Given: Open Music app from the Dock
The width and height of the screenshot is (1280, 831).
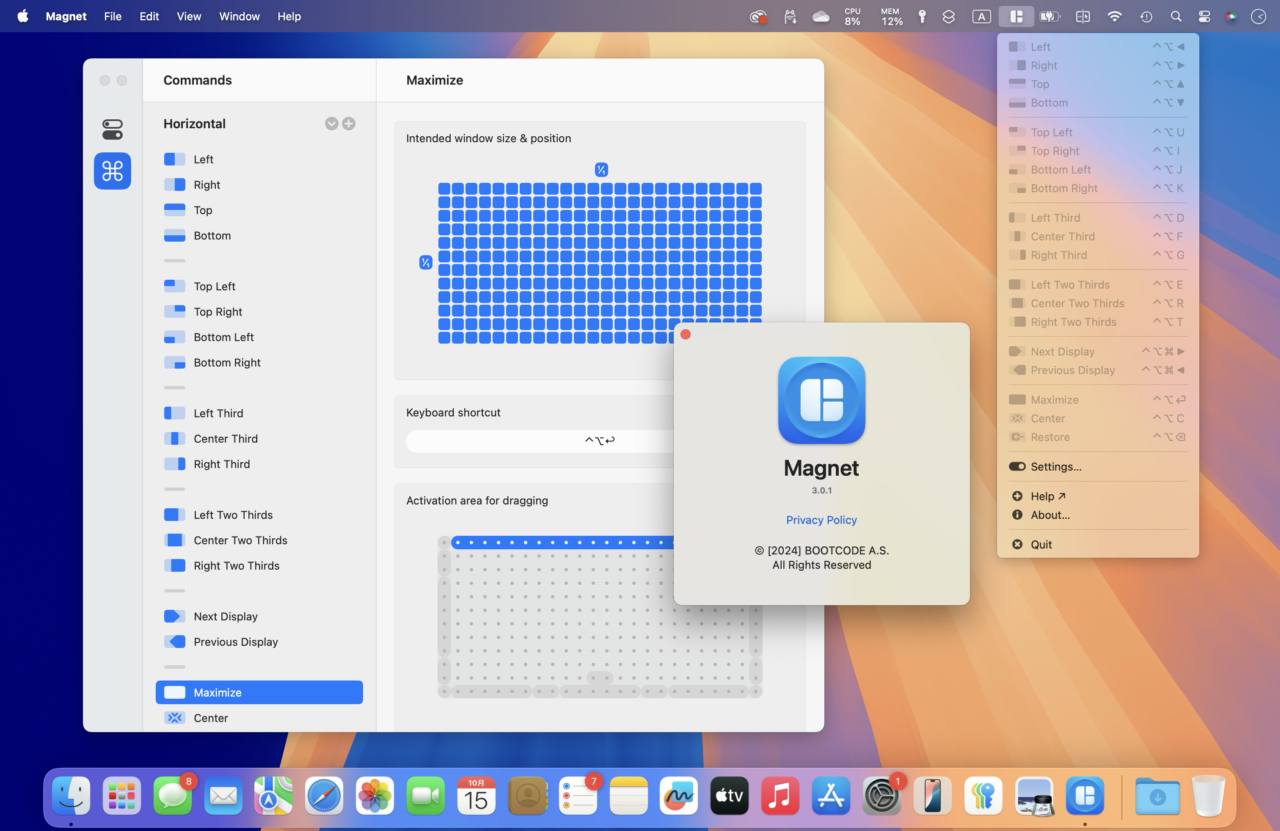Looking at the screenshot, I should [780, 796].
